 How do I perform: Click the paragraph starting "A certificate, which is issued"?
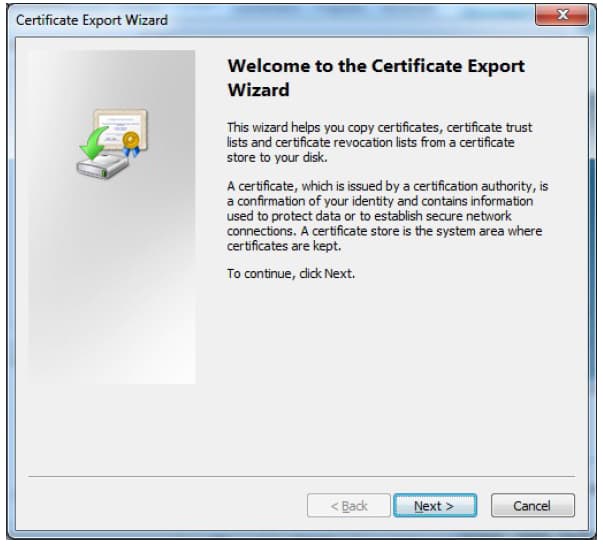point(388,216)
